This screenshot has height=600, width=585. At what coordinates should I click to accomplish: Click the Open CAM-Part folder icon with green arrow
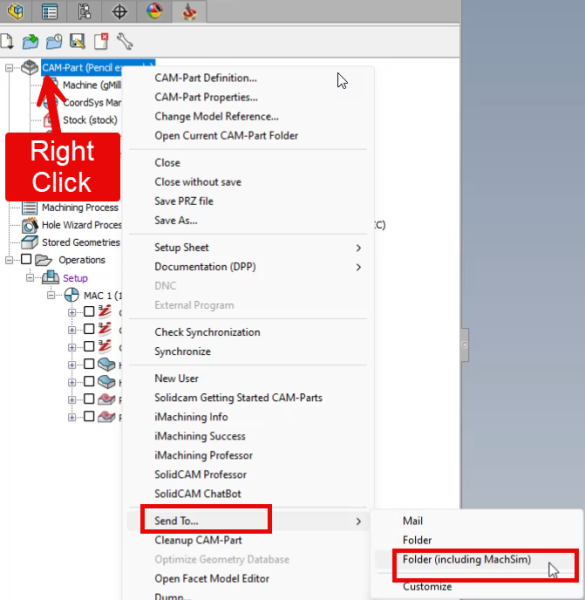30,41
